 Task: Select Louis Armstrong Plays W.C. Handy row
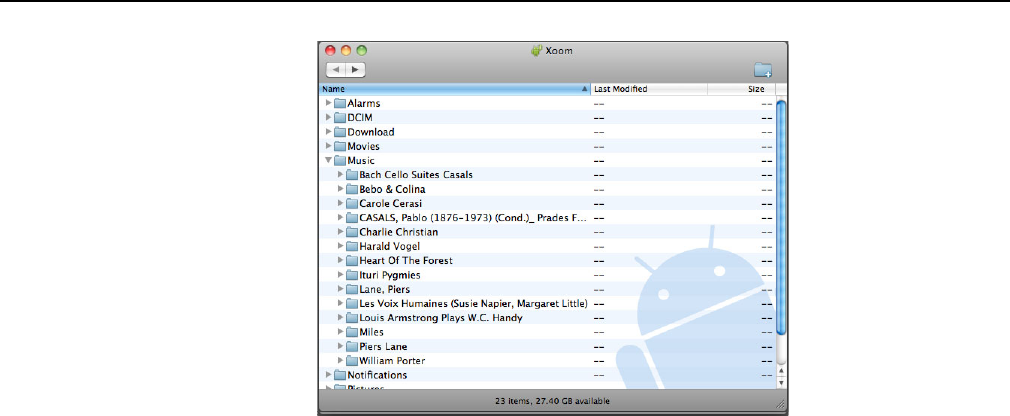pyautogui.click(x=548, y=317)
